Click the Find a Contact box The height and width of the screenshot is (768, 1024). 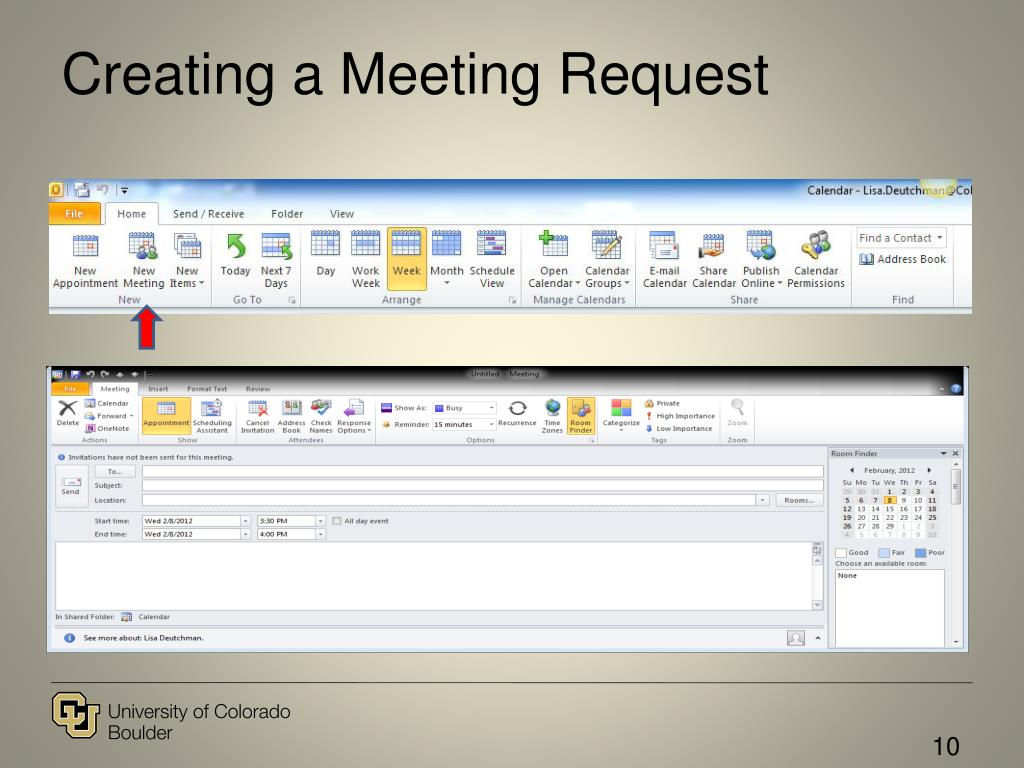pos(901,238)
